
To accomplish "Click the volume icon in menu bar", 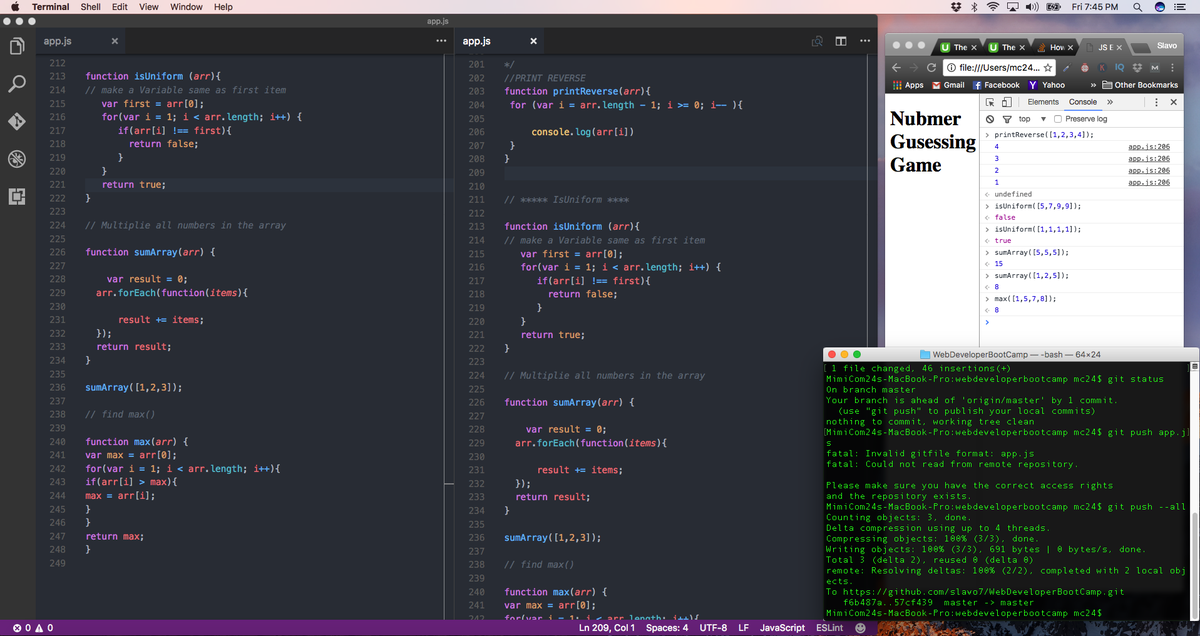I will (1030, 7).
